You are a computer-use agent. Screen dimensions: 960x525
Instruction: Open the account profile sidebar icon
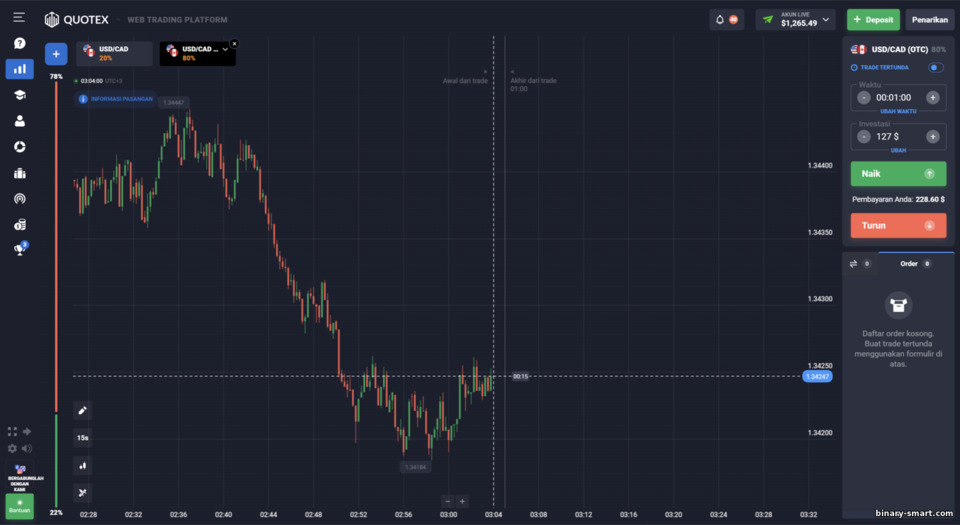tap(20, 121)
